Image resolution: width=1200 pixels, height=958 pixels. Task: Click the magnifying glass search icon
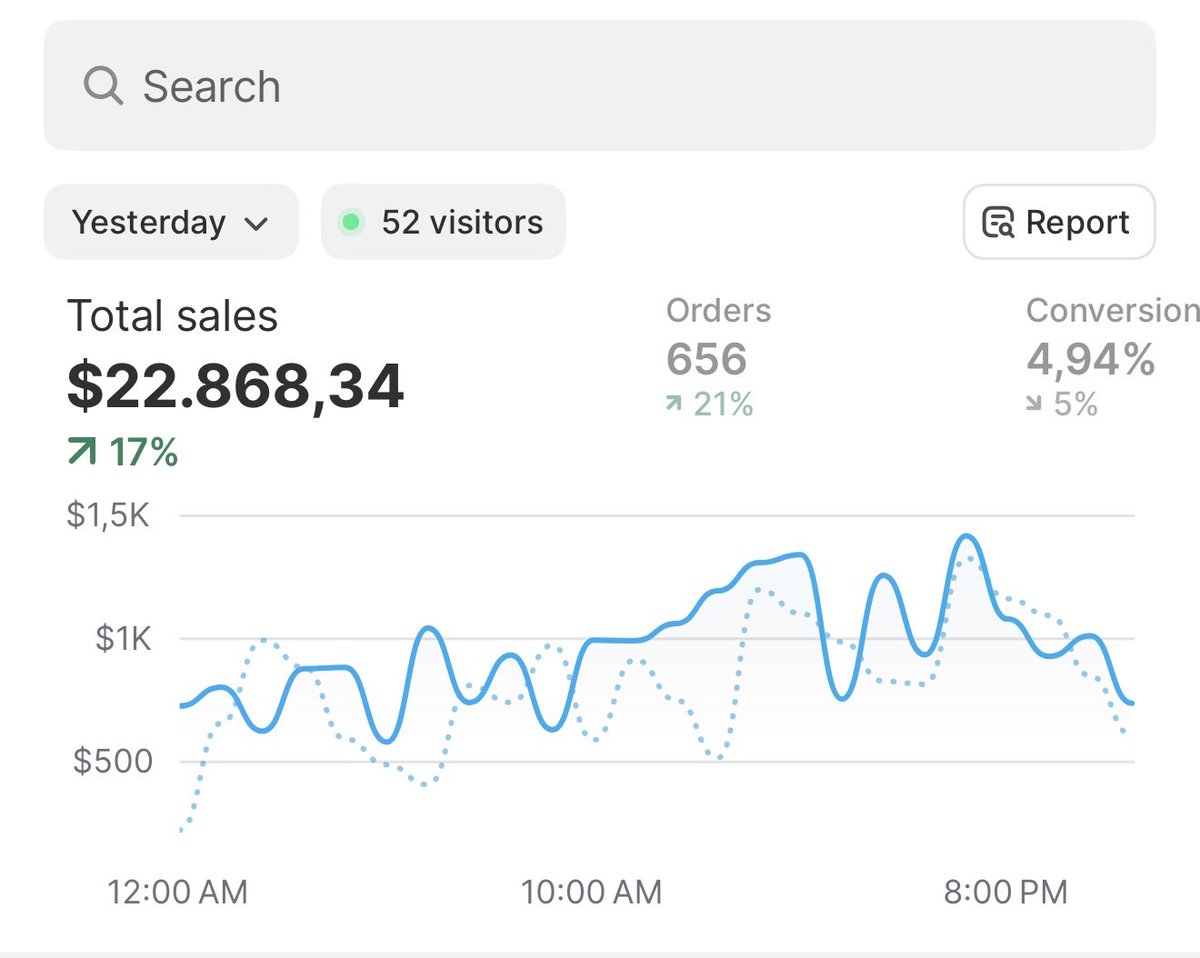[x=103, y=86]
